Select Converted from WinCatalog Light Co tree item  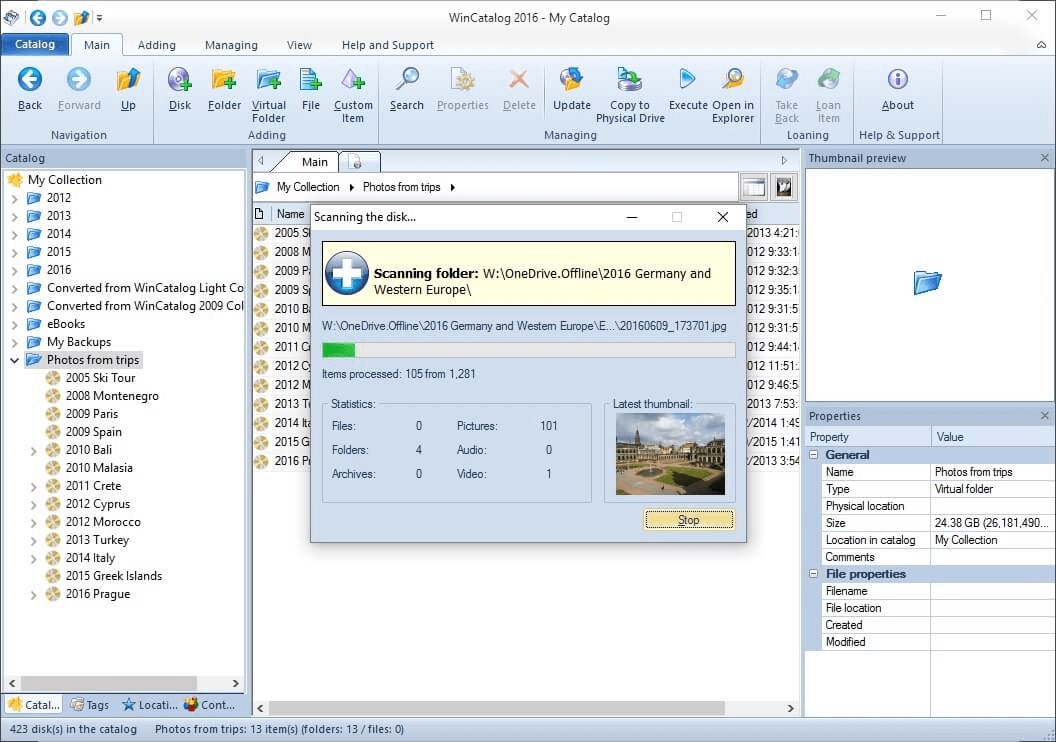[145, 288]
